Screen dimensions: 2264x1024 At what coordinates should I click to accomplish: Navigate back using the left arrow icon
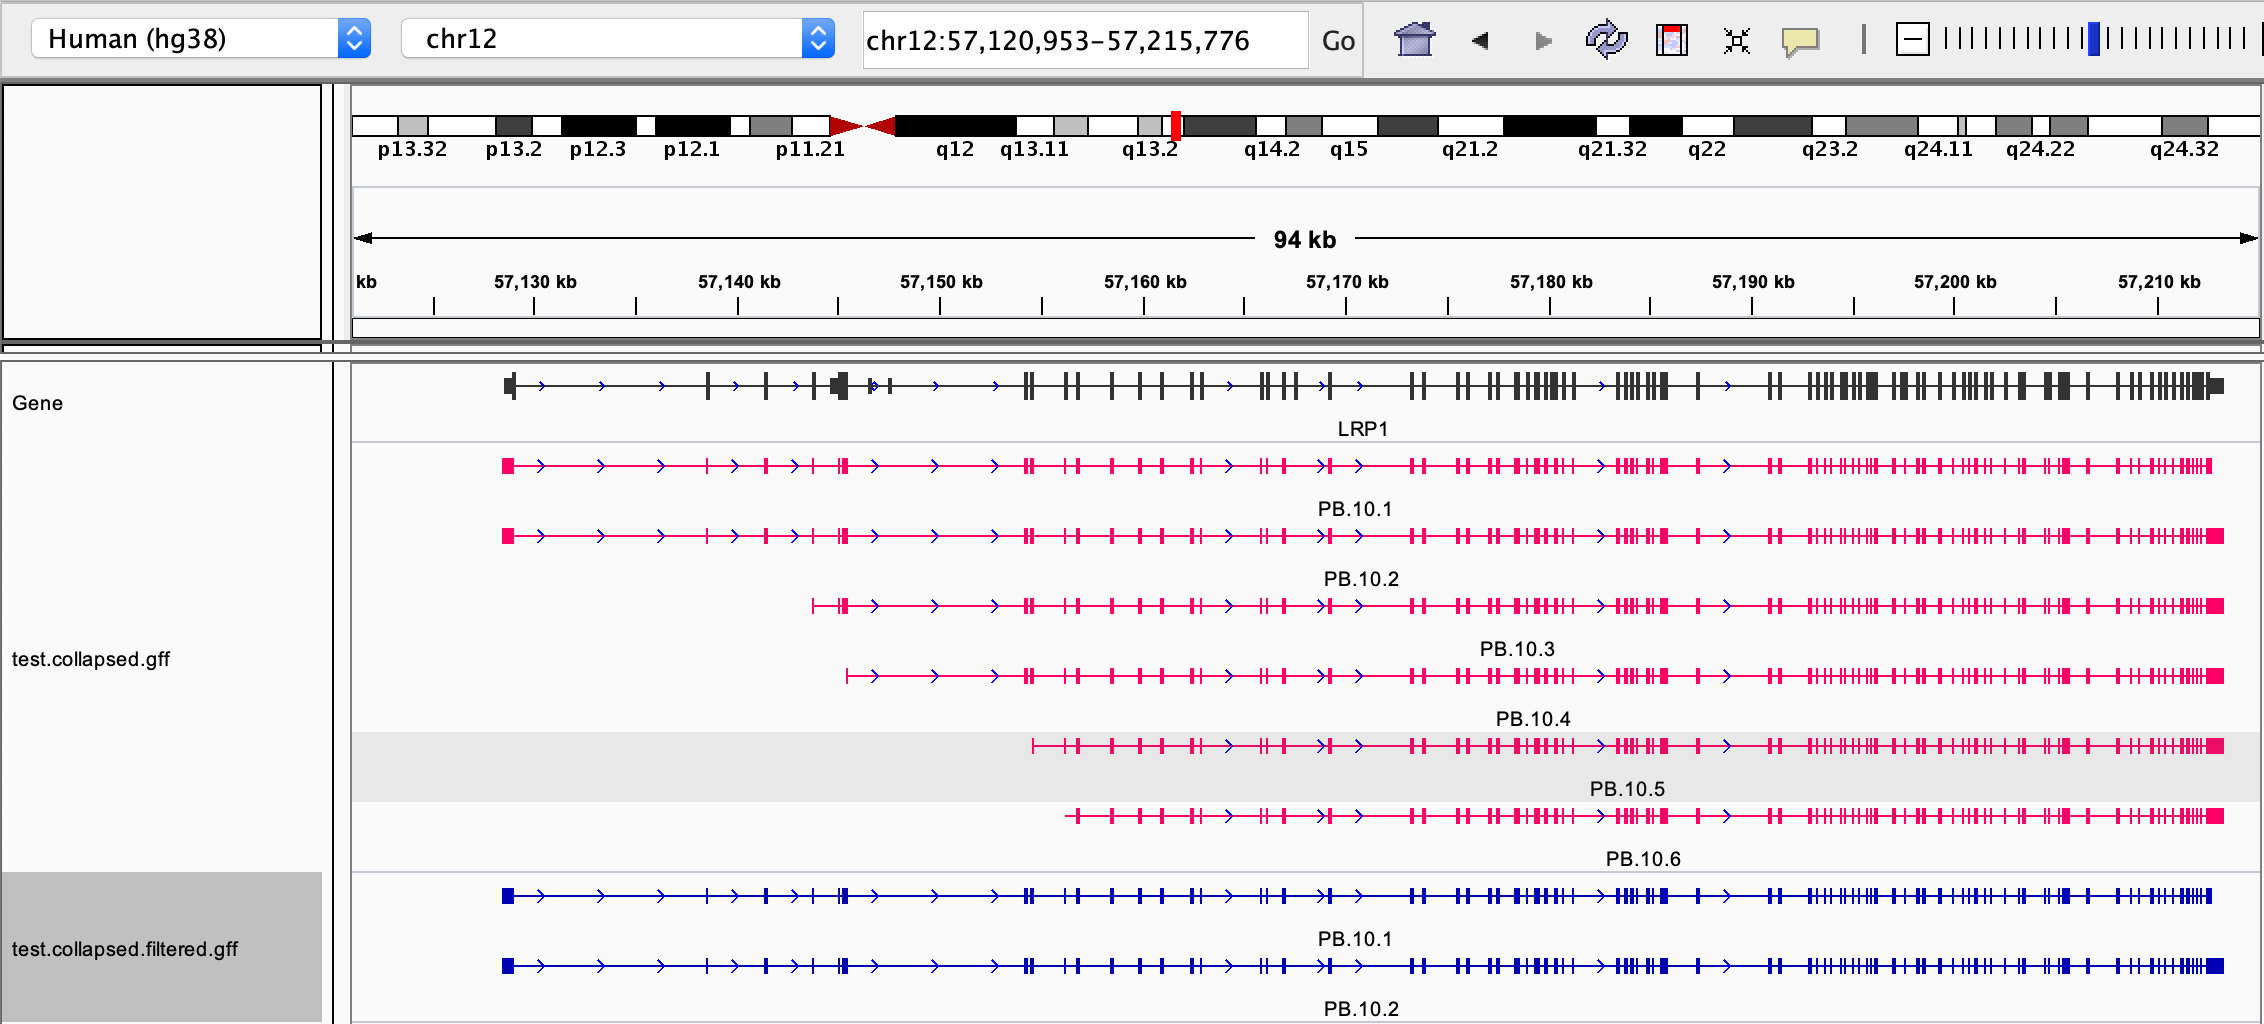[1479, 40]
